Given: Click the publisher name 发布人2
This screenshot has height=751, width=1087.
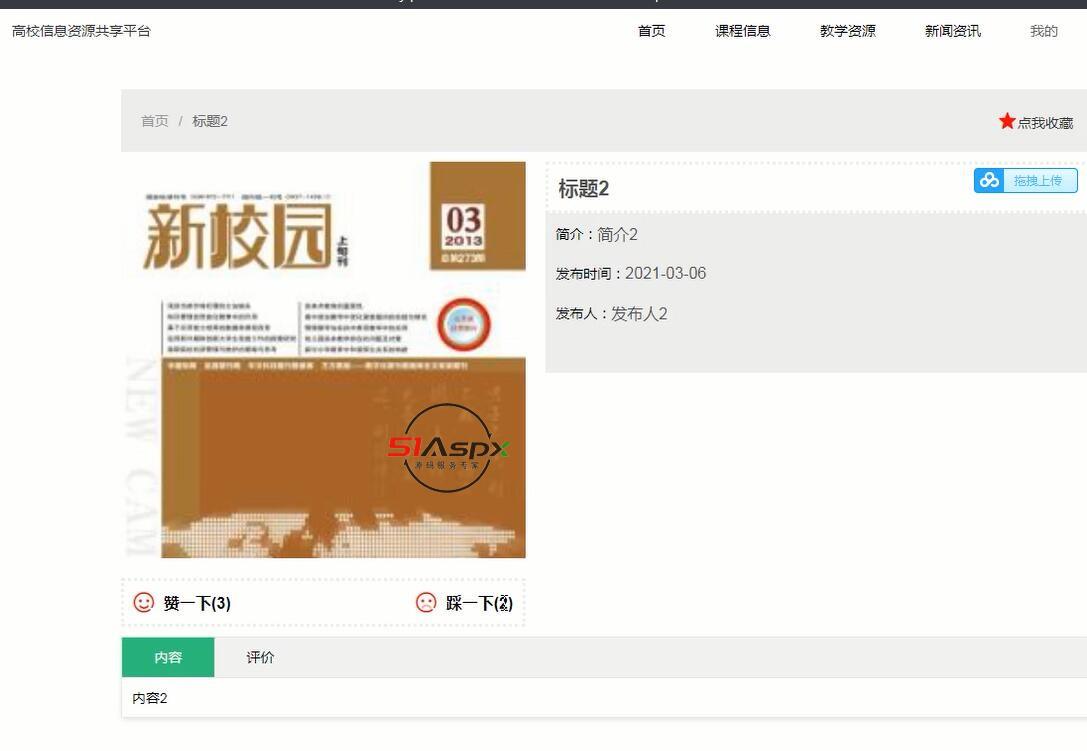Looking at the screenshot, I should click(639, 313).
